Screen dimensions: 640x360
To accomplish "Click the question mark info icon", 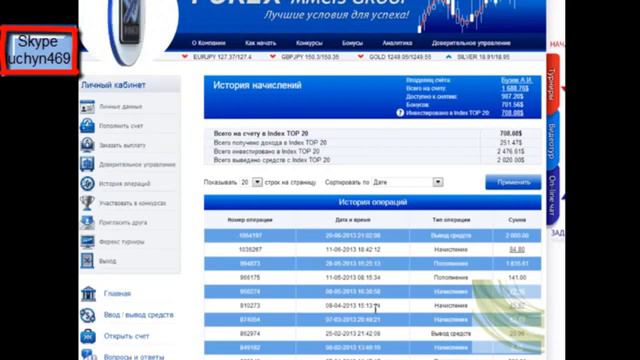I will coord(400,113).
